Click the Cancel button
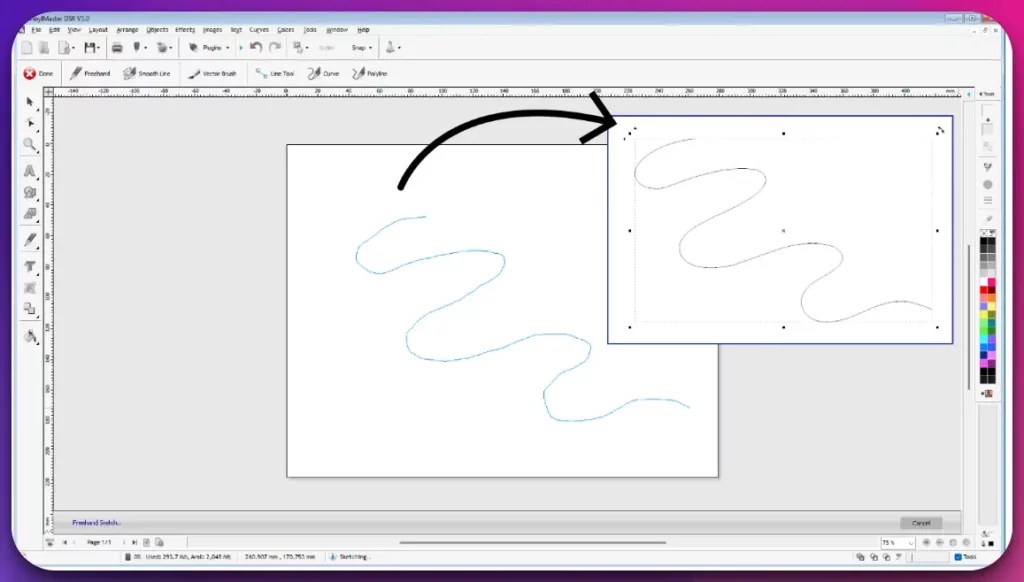 919,522
